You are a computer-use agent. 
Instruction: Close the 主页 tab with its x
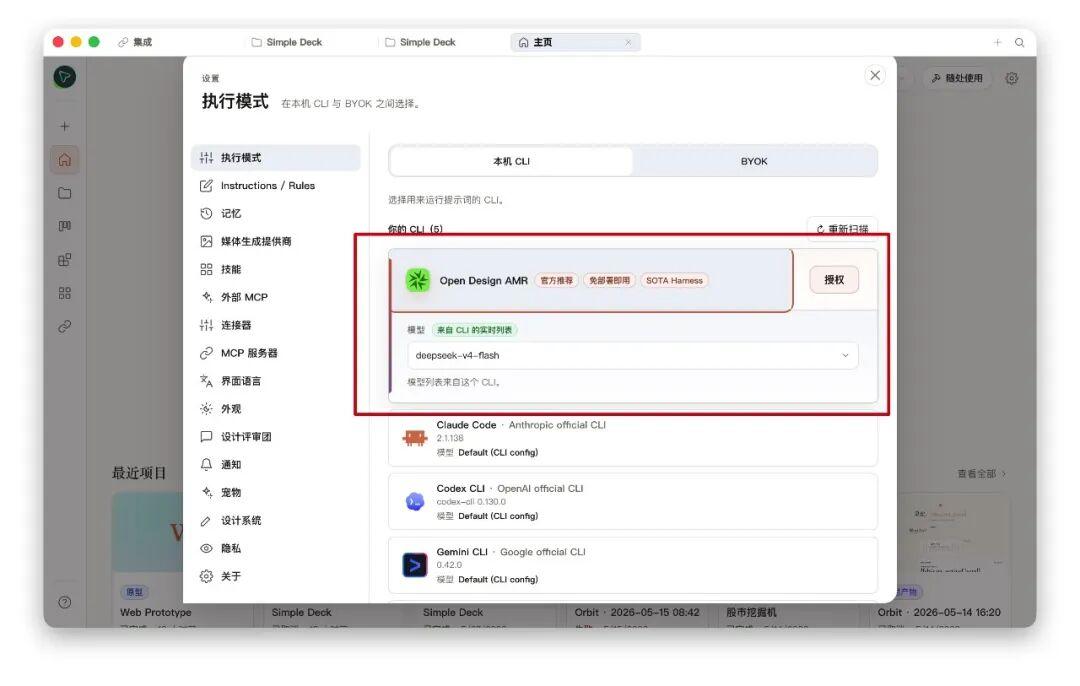628,43
